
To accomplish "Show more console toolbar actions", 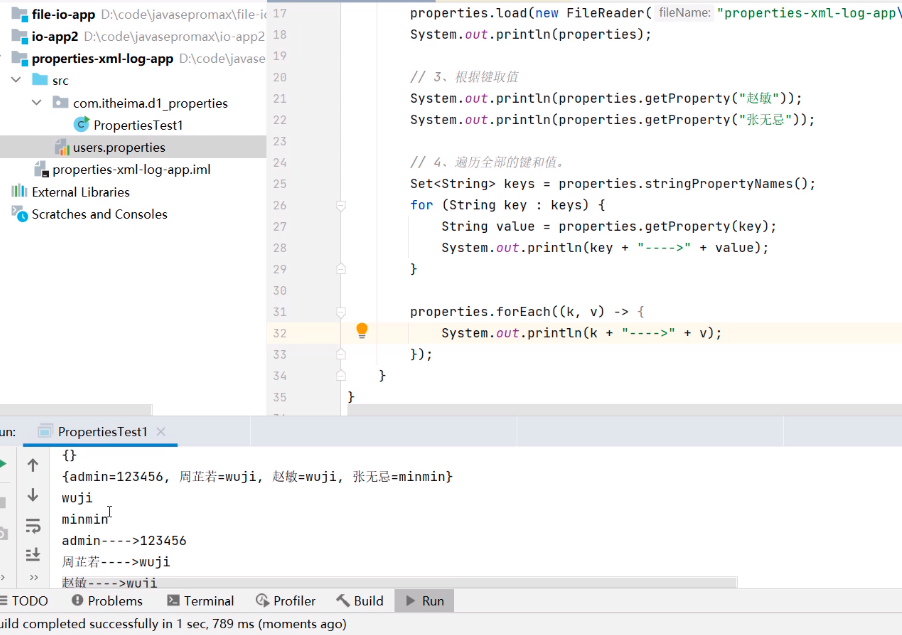I will (x=34, y=577).
